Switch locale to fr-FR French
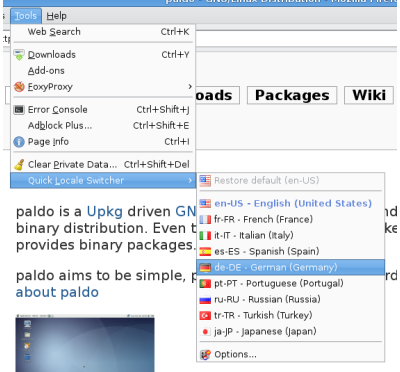Screen dimensions: 400x372 (x=290, y=219)
